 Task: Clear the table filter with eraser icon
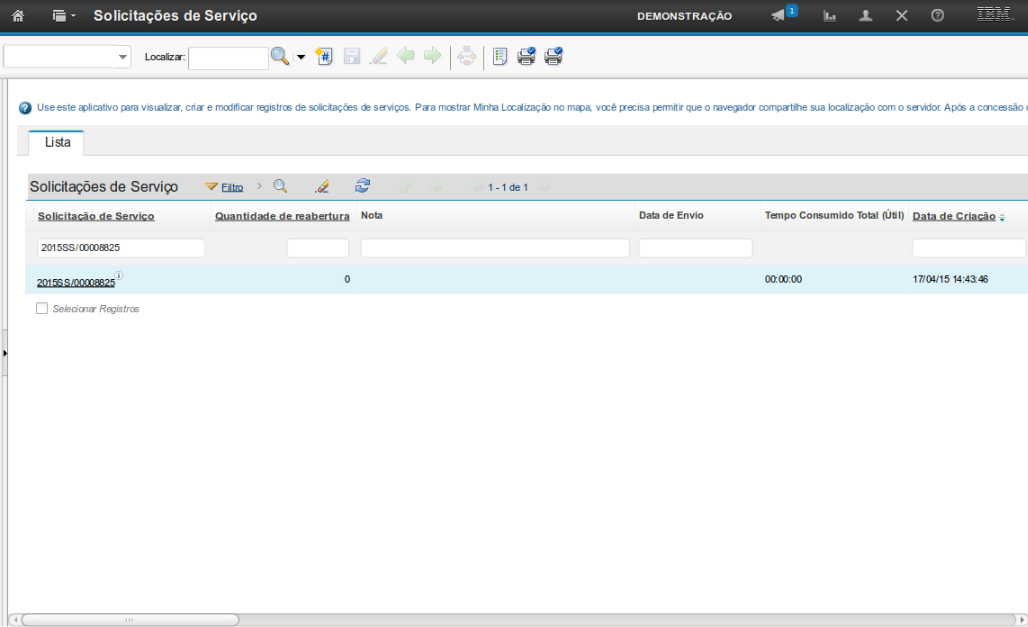point(321,187)
